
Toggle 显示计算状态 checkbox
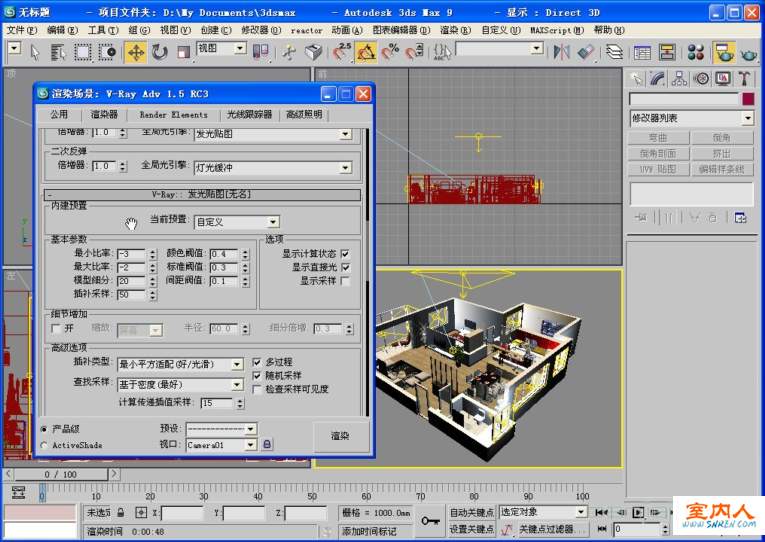tap(345, 254)
